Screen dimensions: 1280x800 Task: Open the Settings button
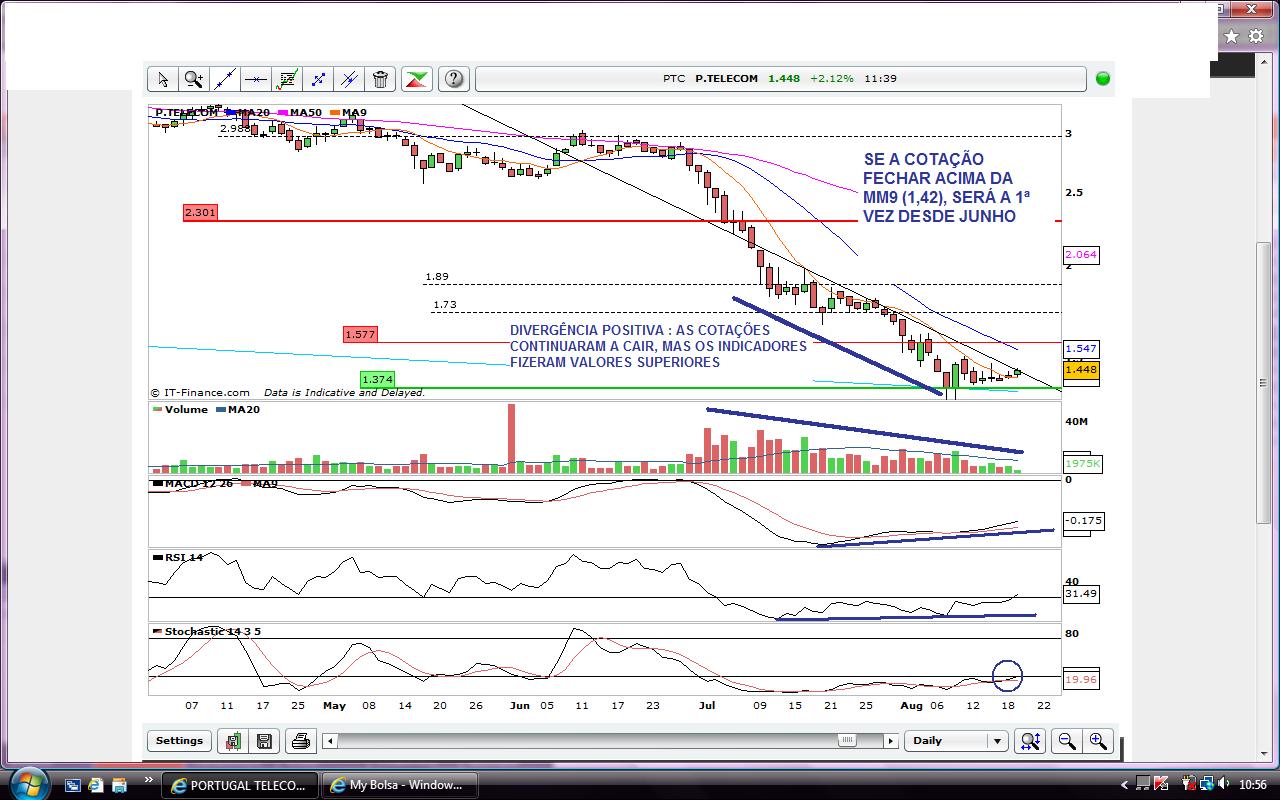(x=179, y=741)
